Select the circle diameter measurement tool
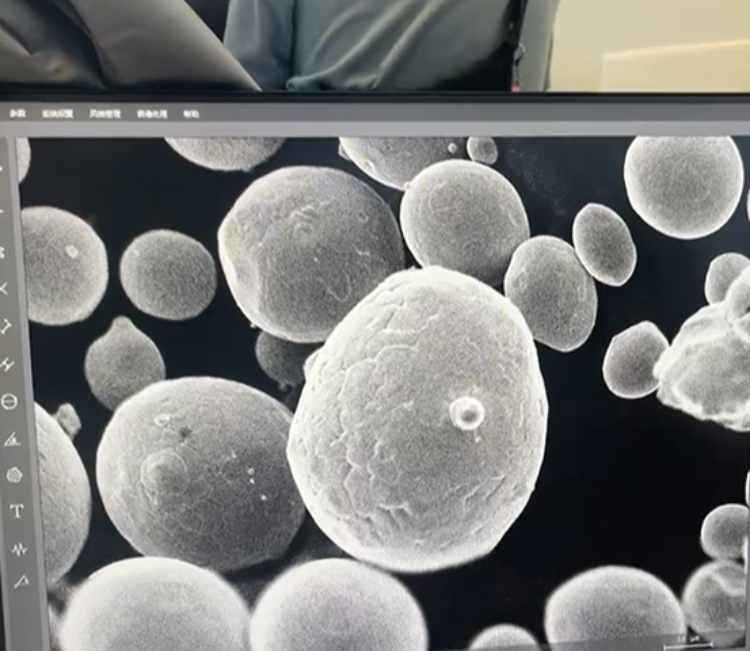 point(9,401)
